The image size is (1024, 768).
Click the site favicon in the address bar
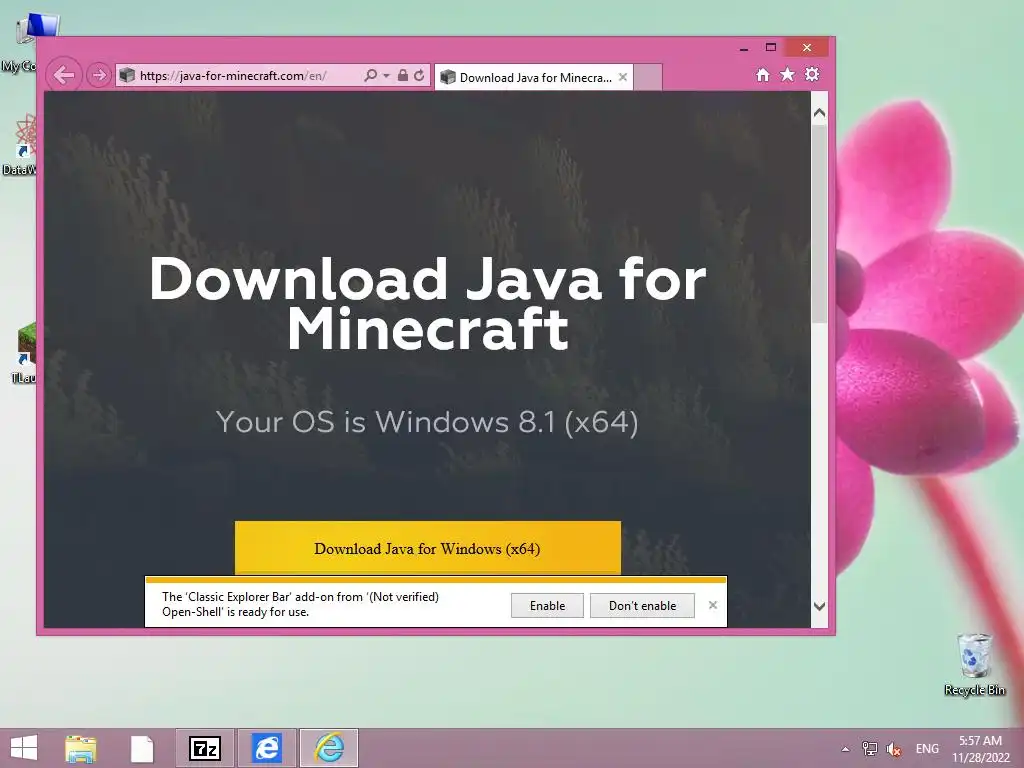coord(127,75)
